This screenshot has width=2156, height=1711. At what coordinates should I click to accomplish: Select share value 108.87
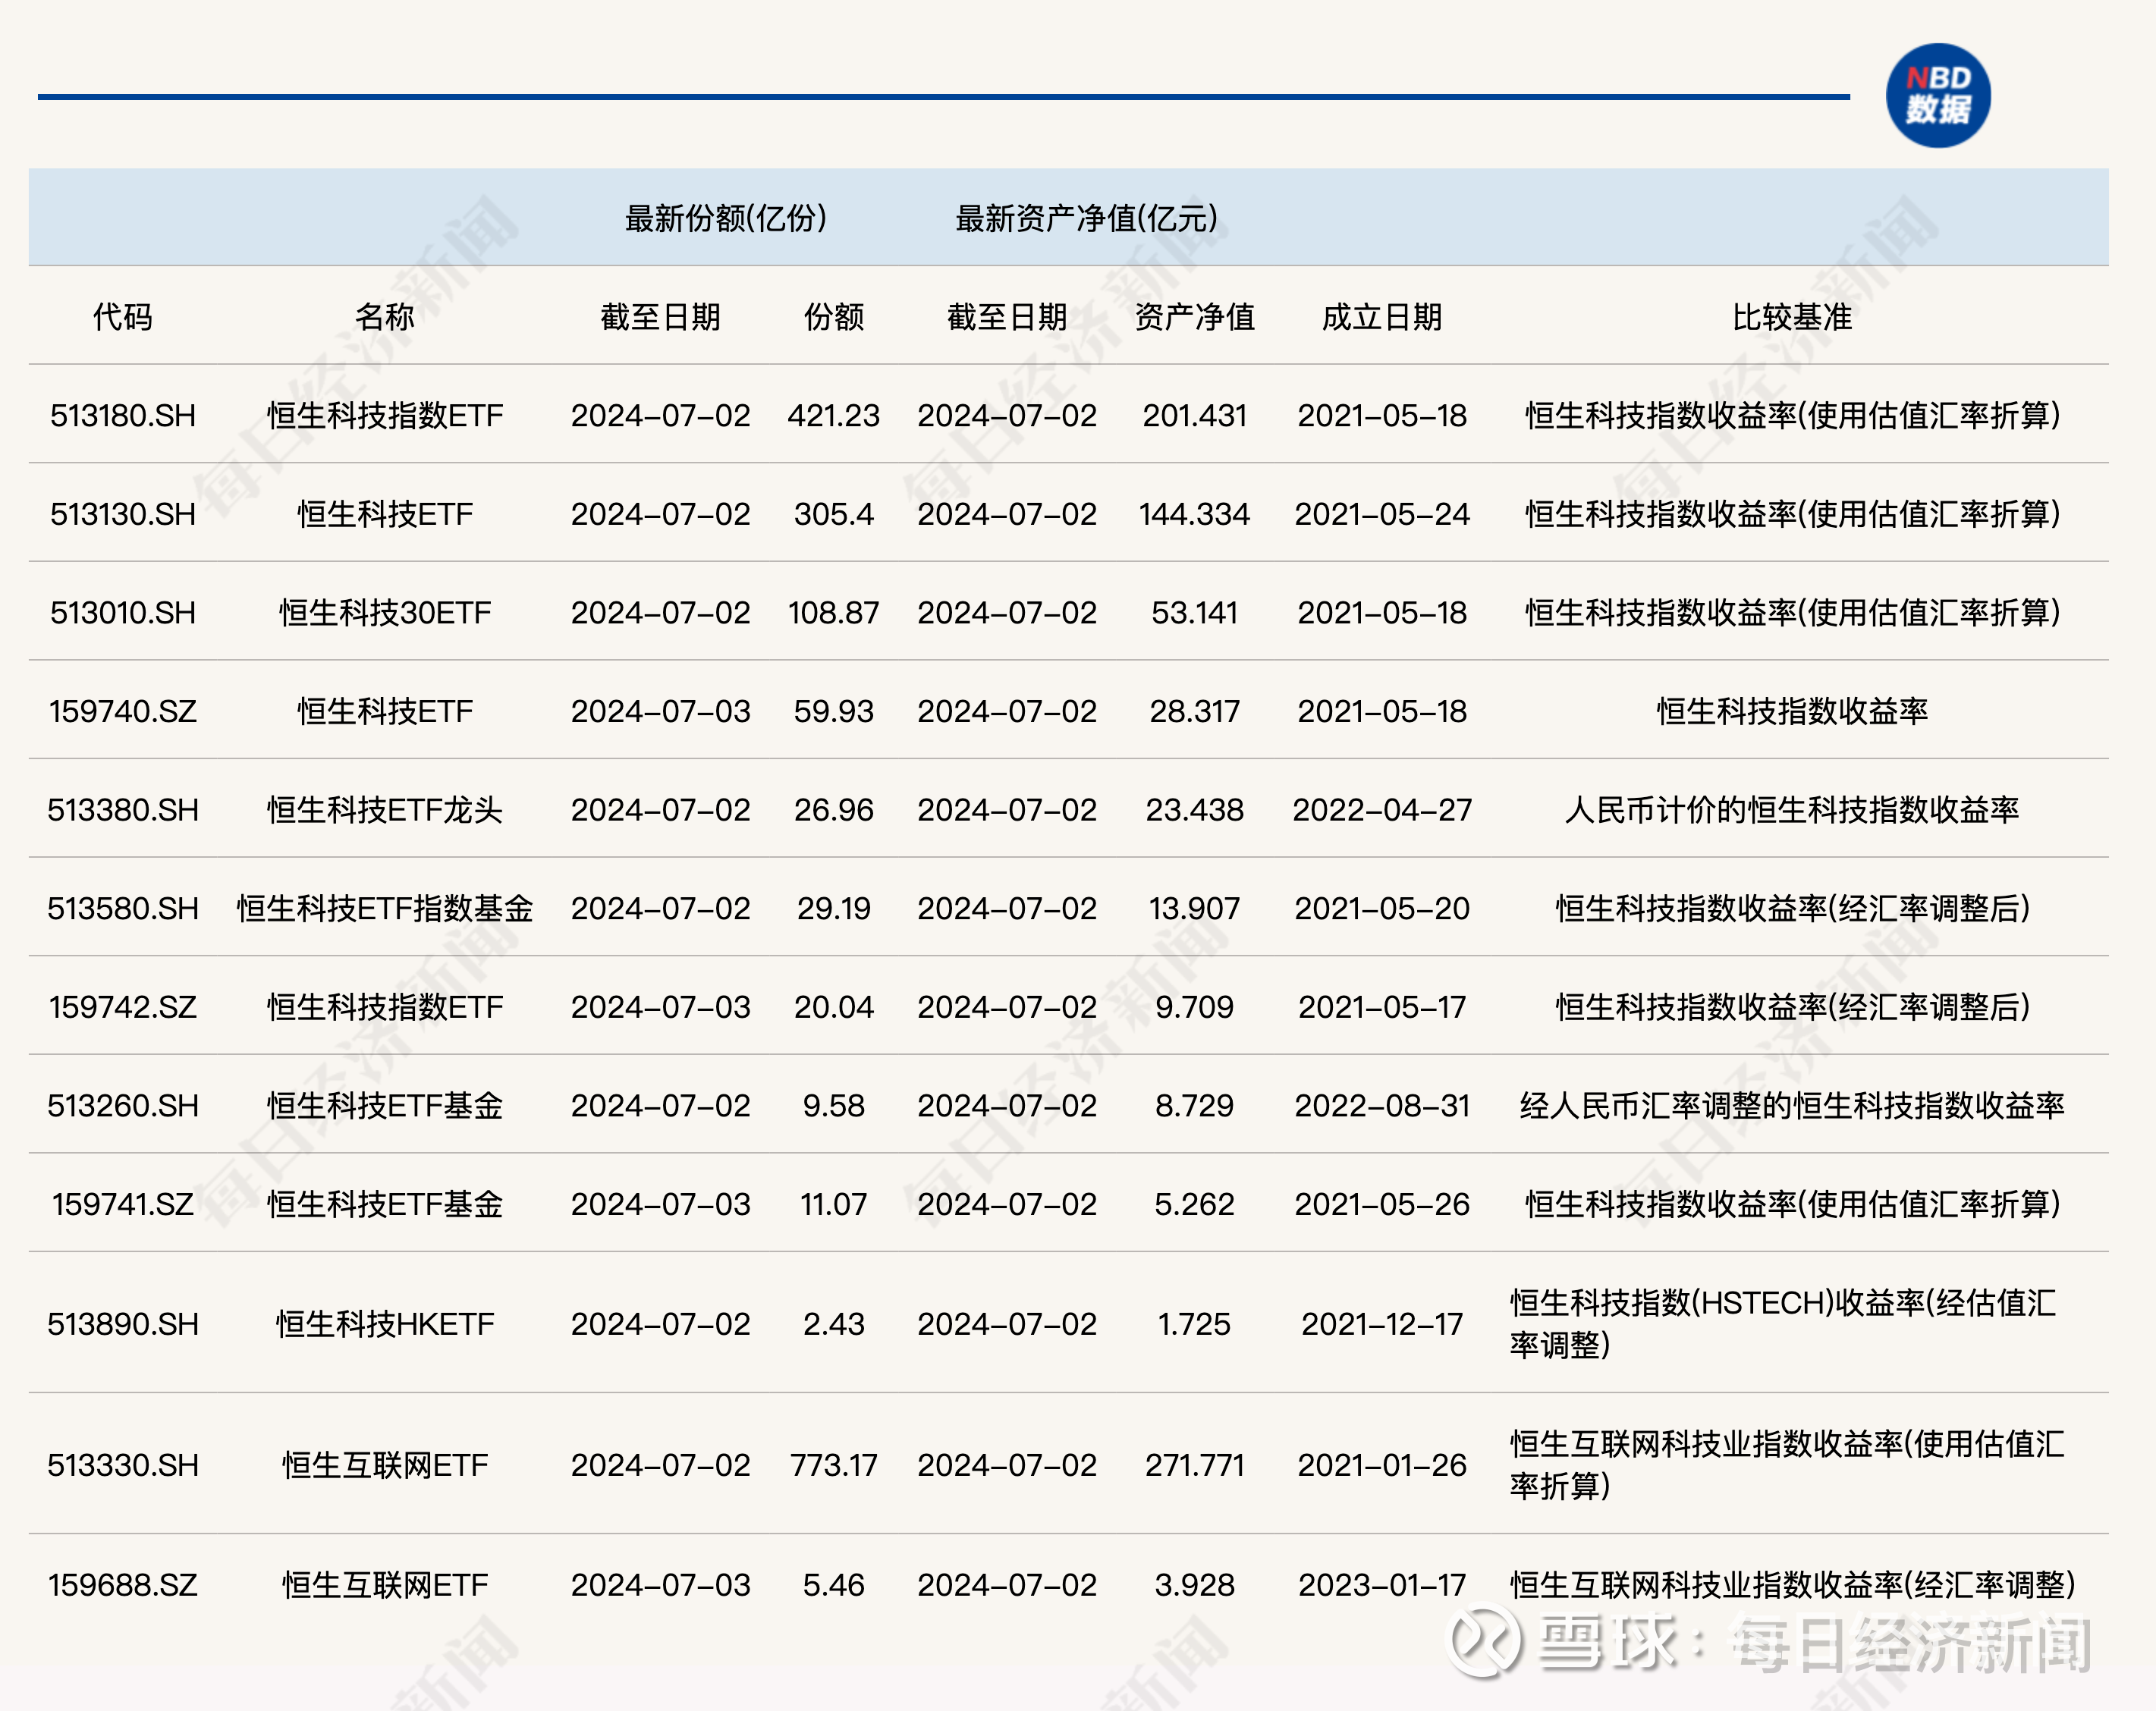click(834, 612)
